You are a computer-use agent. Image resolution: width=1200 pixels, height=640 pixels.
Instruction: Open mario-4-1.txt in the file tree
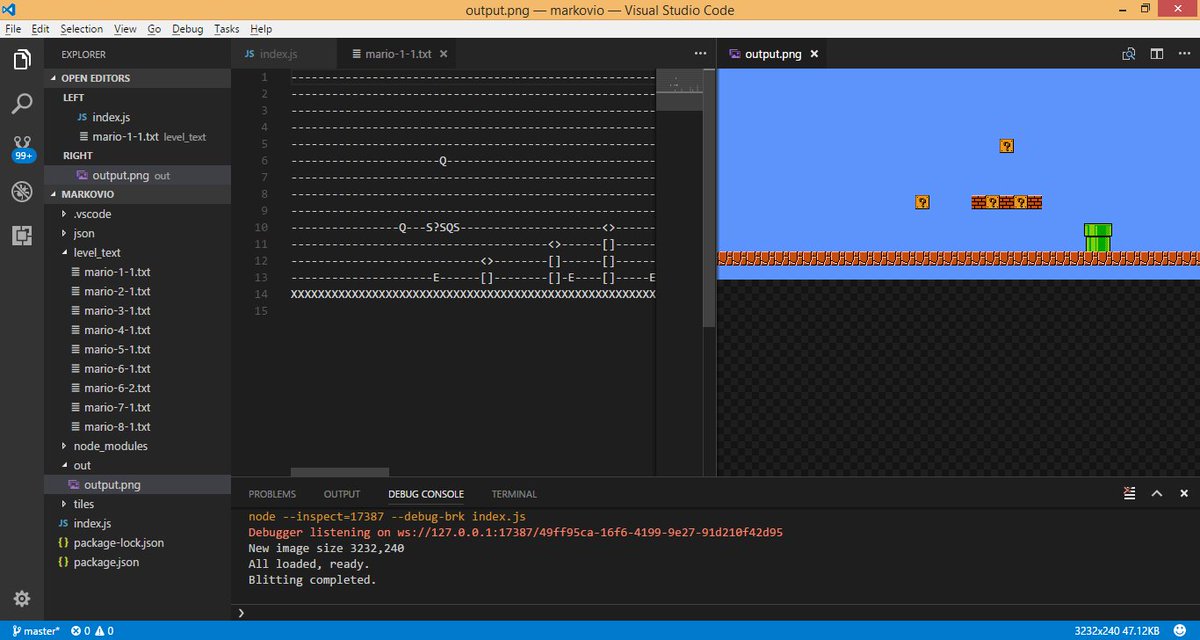[x=138, y=330]
